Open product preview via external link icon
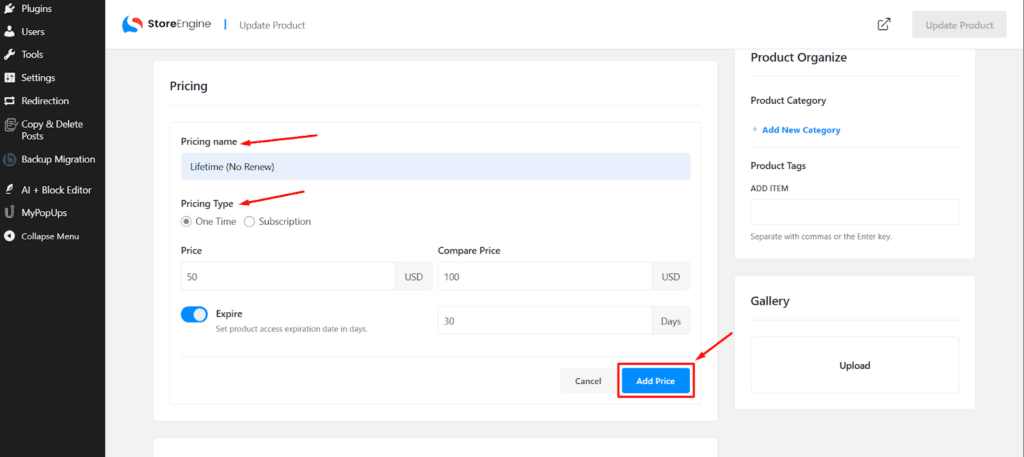 pyautogui.click(x=884, y=25)
